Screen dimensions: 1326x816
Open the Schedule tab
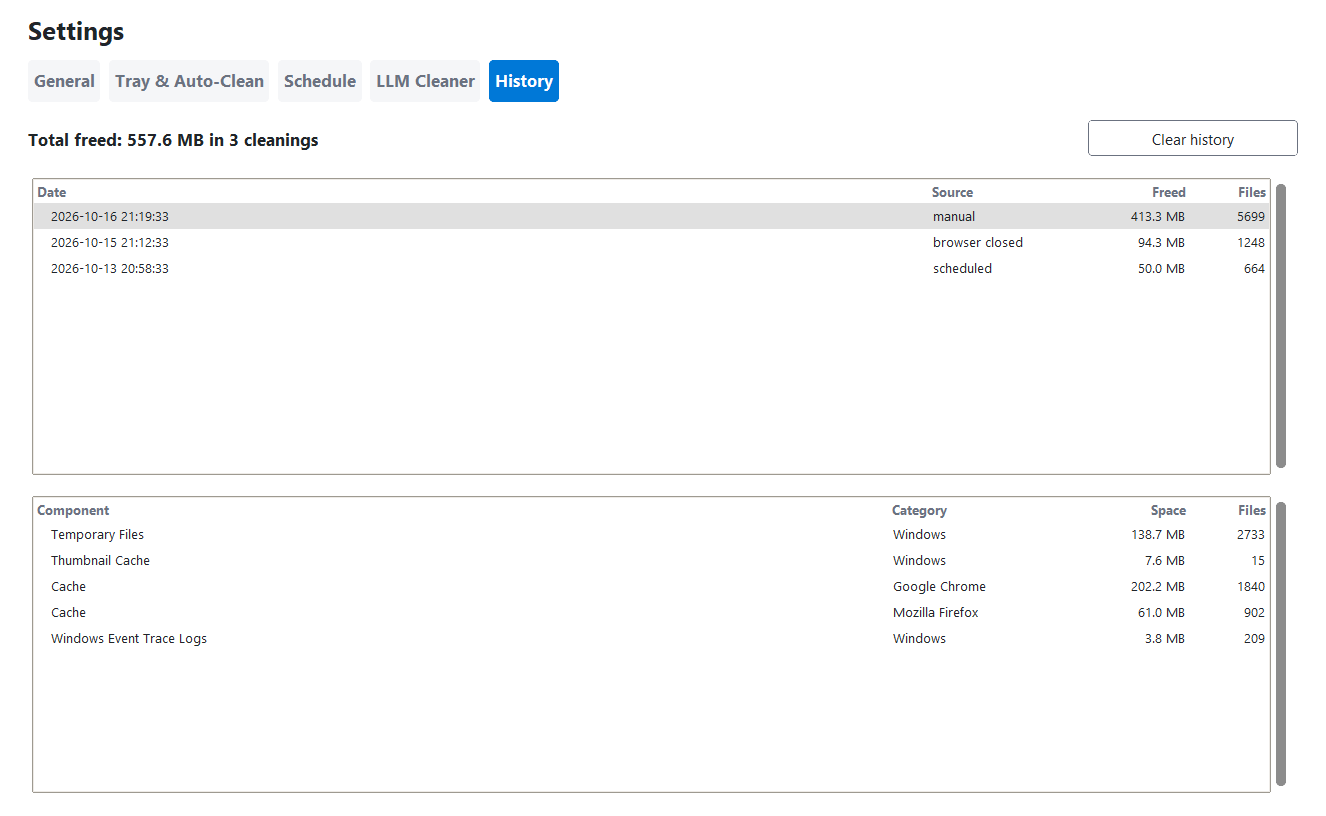click(320, 81)
